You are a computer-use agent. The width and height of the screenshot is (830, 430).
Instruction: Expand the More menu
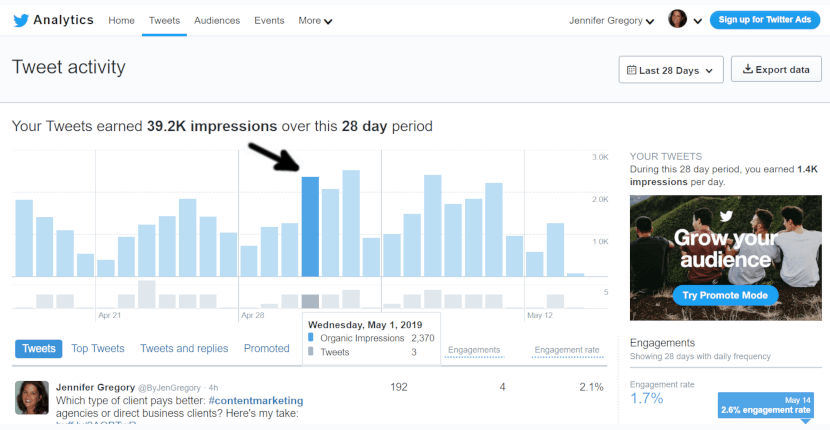[x=315, y=21]
